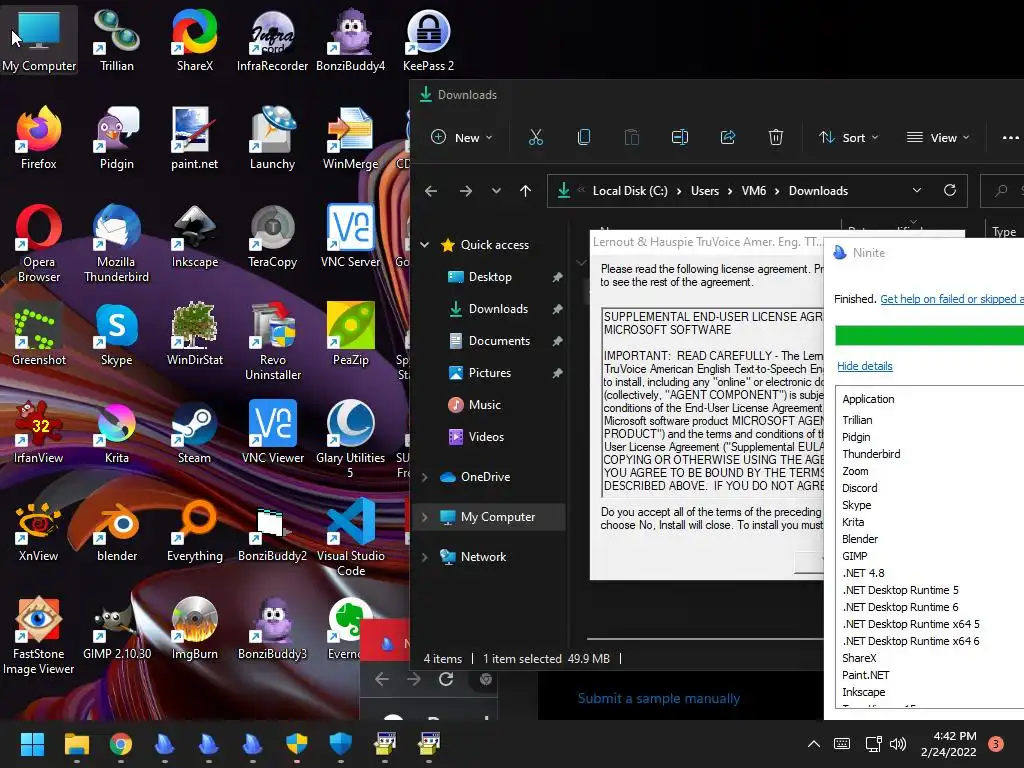
Task: Click the green Ninite progress bar
Action: coord(929,335)
